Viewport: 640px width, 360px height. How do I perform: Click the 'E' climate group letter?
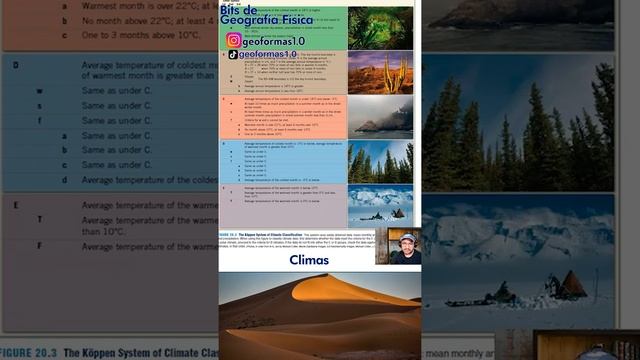pos(16,205)
